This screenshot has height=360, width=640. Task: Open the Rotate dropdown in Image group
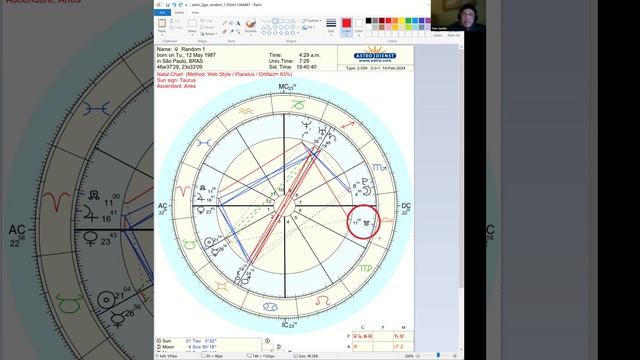coord(208,34)
